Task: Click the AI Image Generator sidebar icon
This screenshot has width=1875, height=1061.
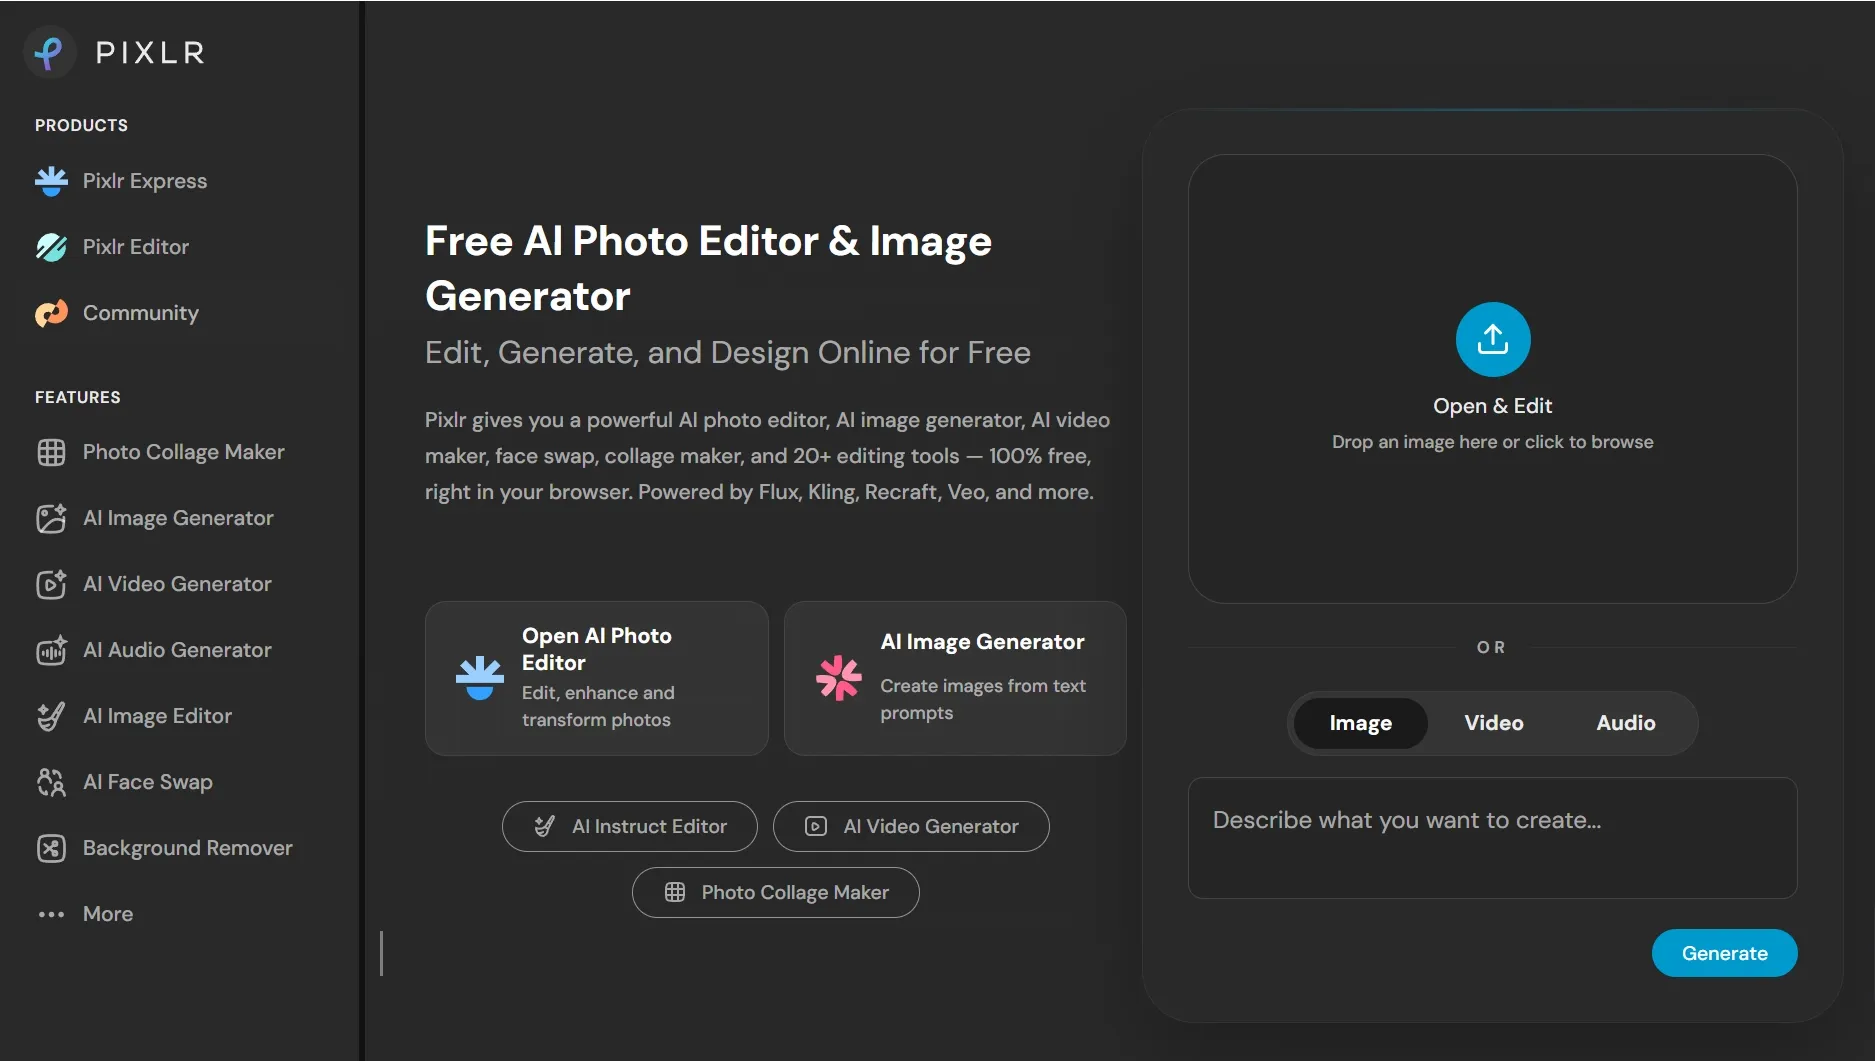Action: click(51, 518)
